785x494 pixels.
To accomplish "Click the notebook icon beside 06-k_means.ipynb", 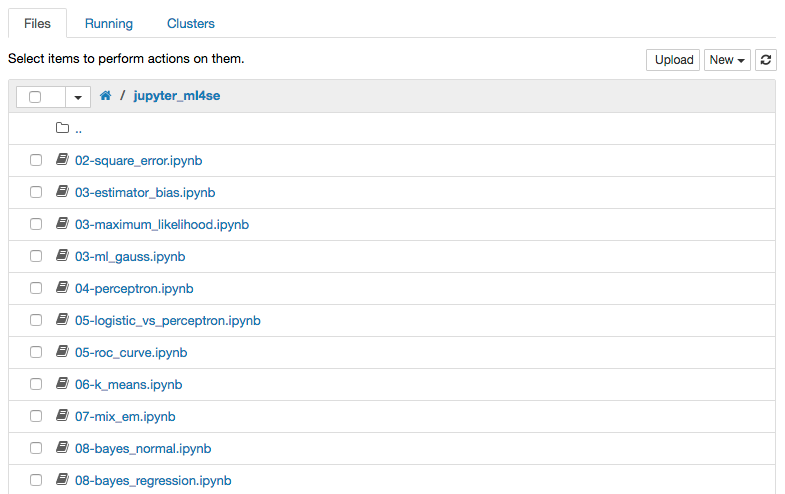I will [62, 384].
